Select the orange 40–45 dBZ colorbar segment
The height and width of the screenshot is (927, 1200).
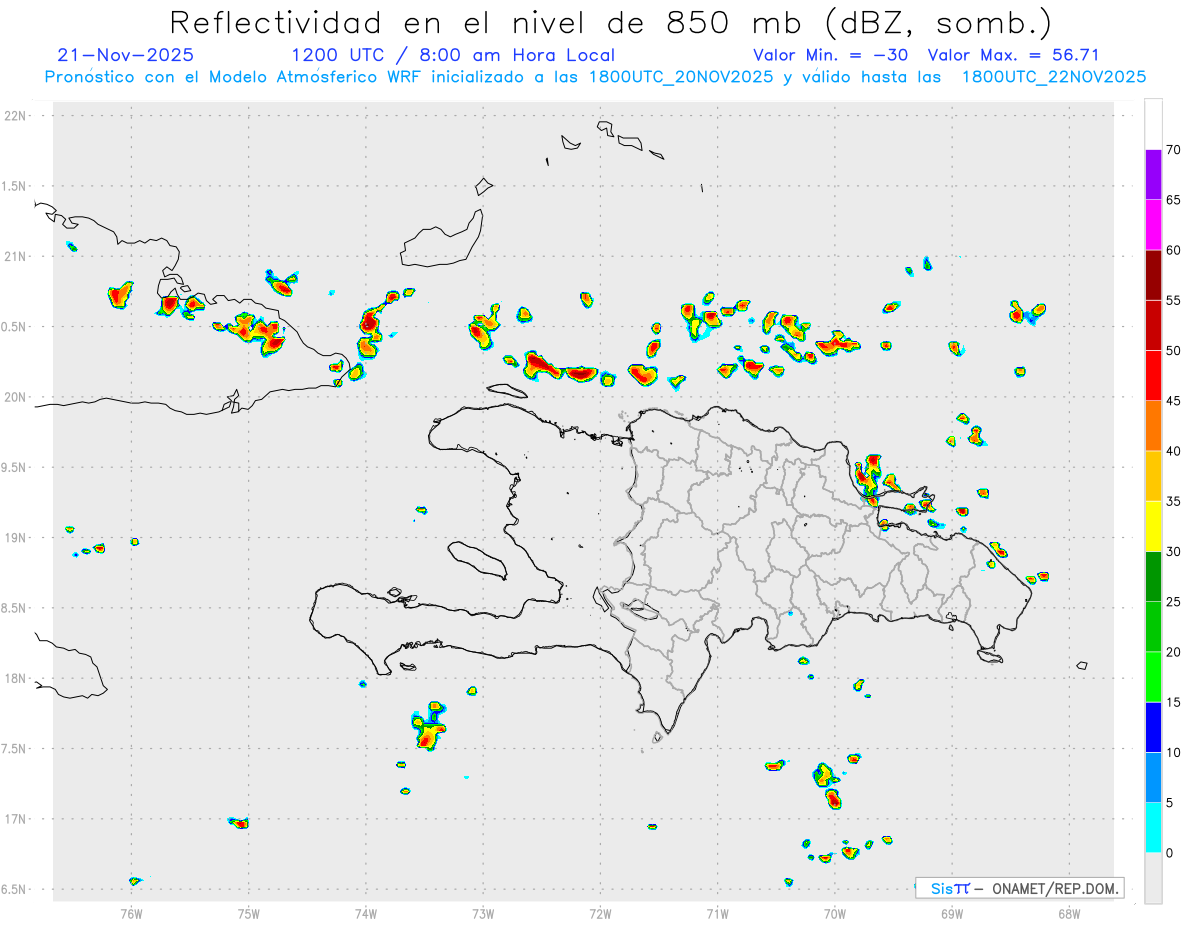tap(1153, 426)
